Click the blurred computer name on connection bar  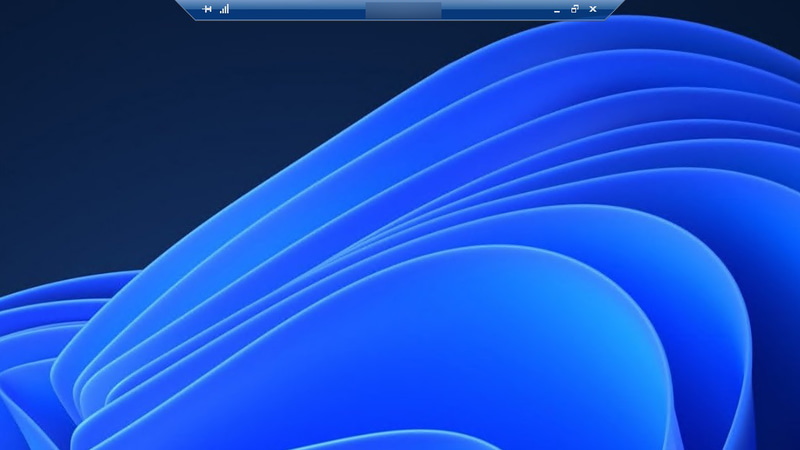coord(403,10)
